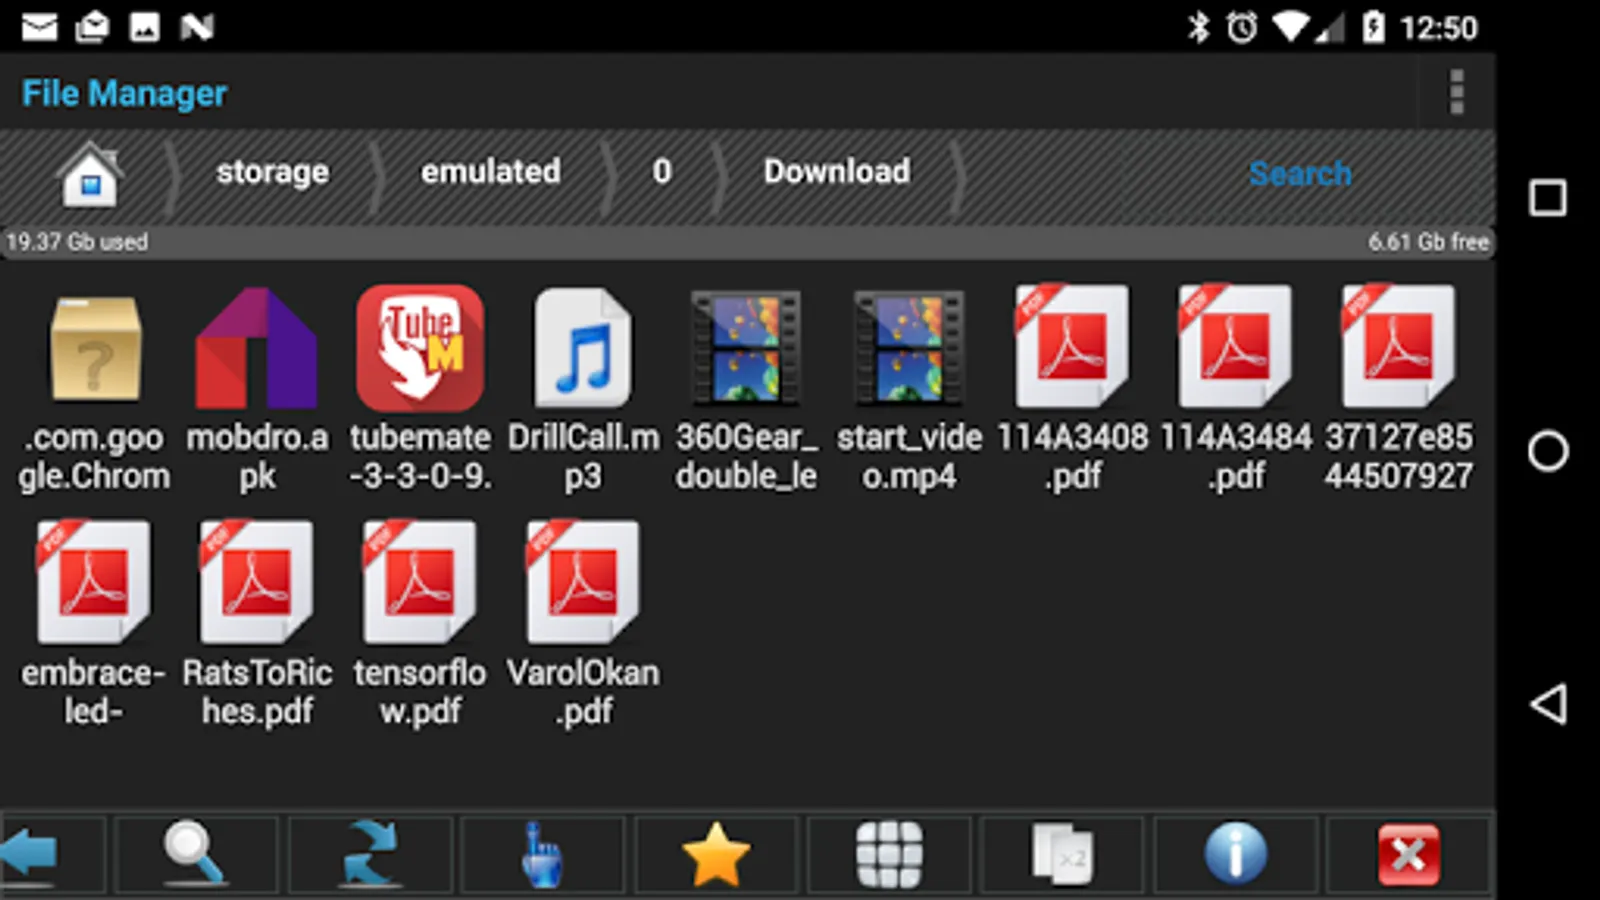Tap the blue refresh arrows icon

(370, 854)
